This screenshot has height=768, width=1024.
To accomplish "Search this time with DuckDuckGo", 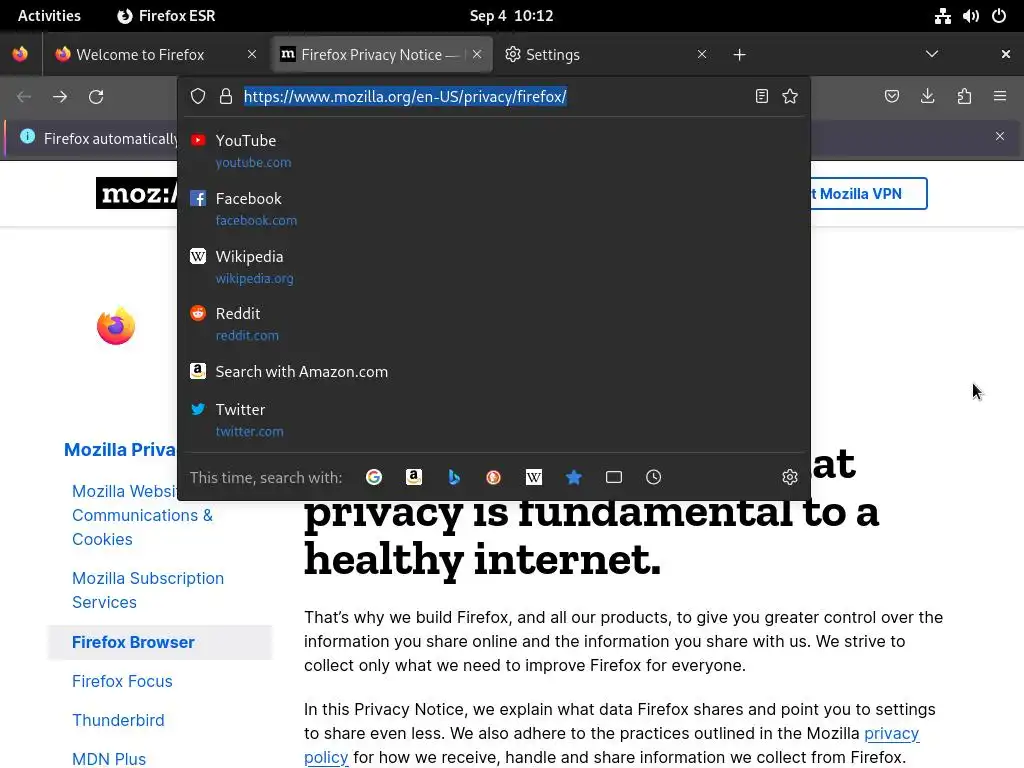I will (494, 477).
